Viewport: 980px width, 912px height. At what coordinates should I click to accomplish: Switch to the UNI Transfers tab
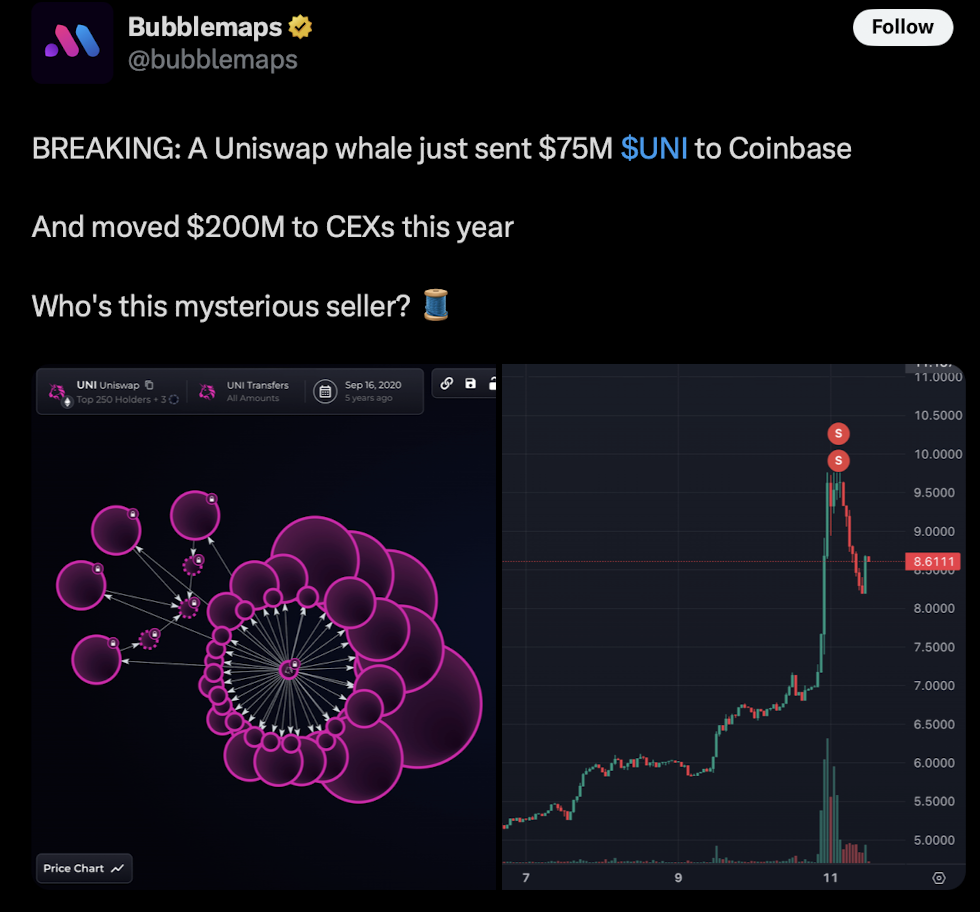(256, 386)
